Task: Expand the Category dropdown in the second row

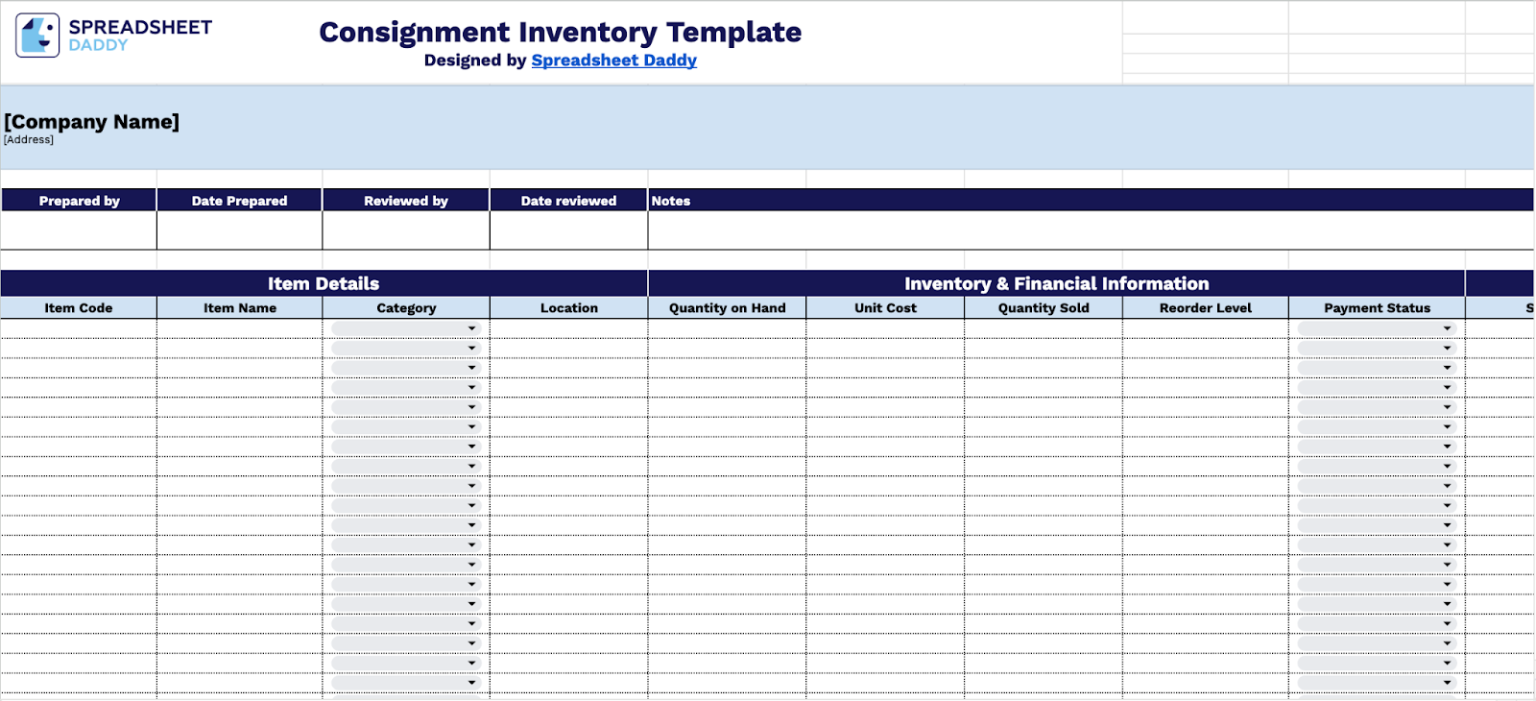Action: (471, 347)
